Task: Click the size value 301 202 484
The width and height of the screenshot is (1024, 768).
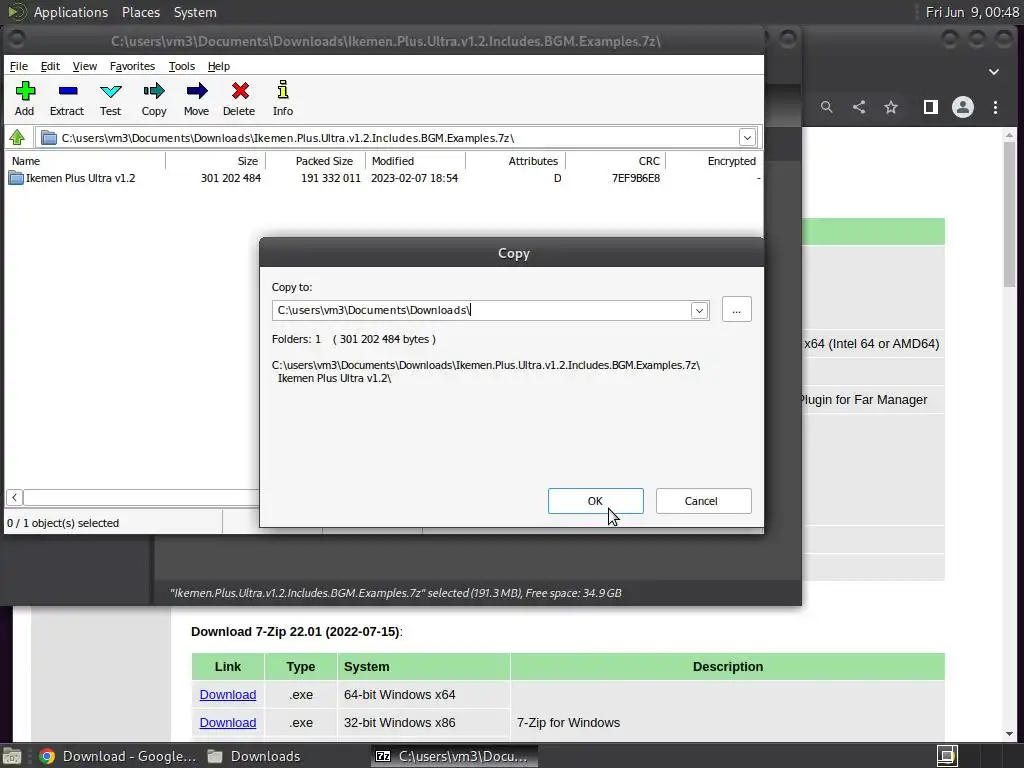Action: [x=231, y=178]
